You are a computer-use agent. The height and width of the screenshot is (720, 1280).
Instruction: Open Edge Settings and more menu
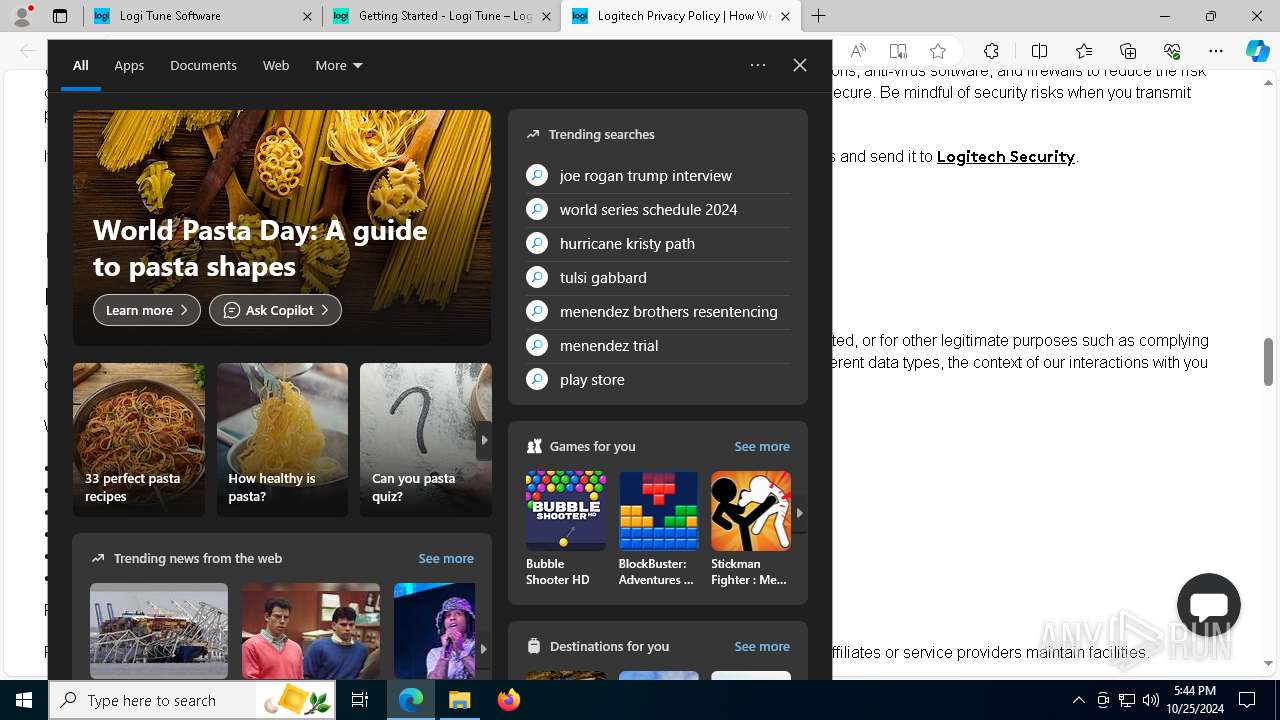coord(1216,51)
